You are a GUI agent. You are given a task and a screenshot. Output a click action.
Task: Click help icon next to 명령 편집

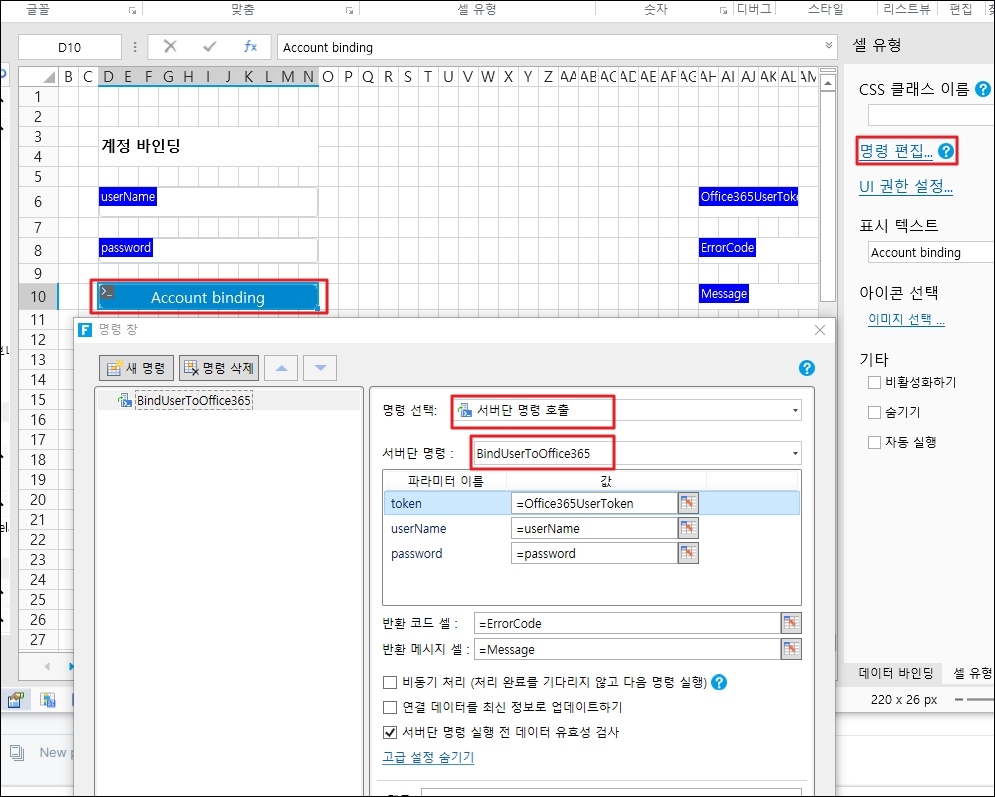pyautogui.click(x=946, y=152)
